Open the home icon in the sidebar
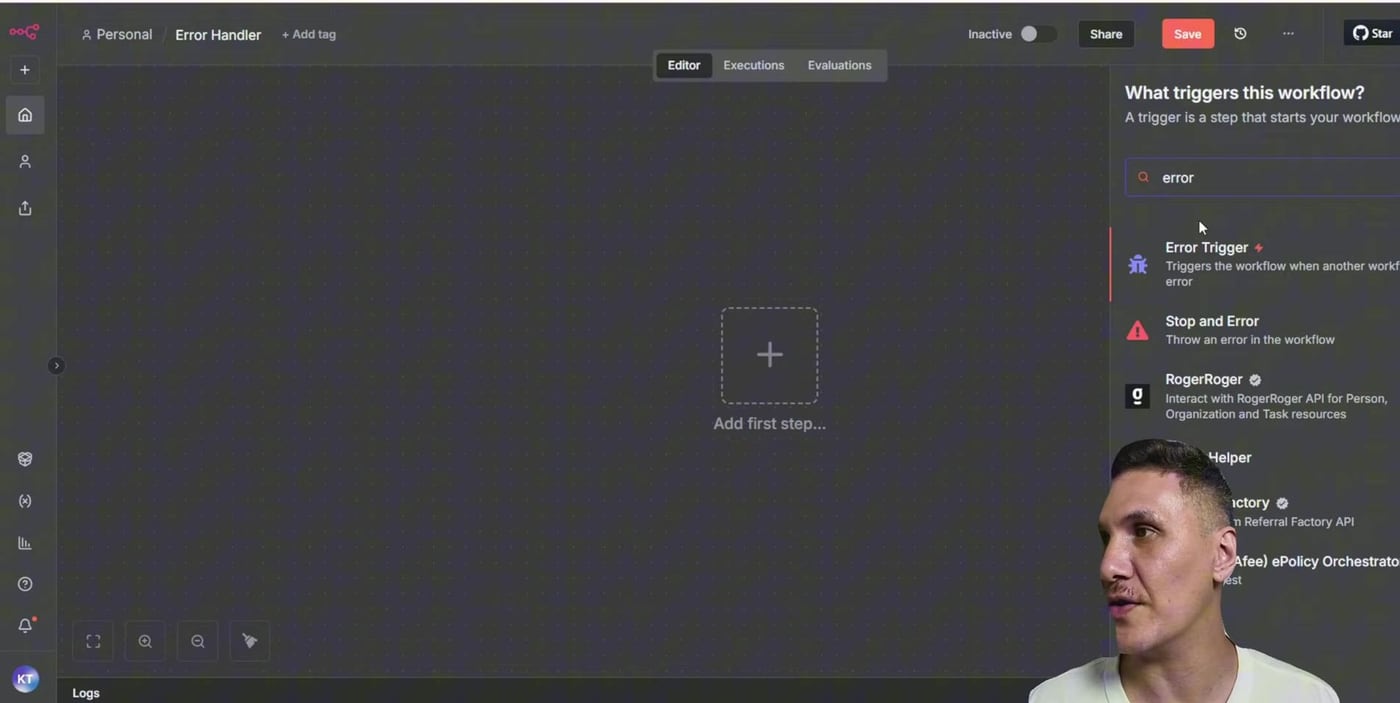 point(25,115)
